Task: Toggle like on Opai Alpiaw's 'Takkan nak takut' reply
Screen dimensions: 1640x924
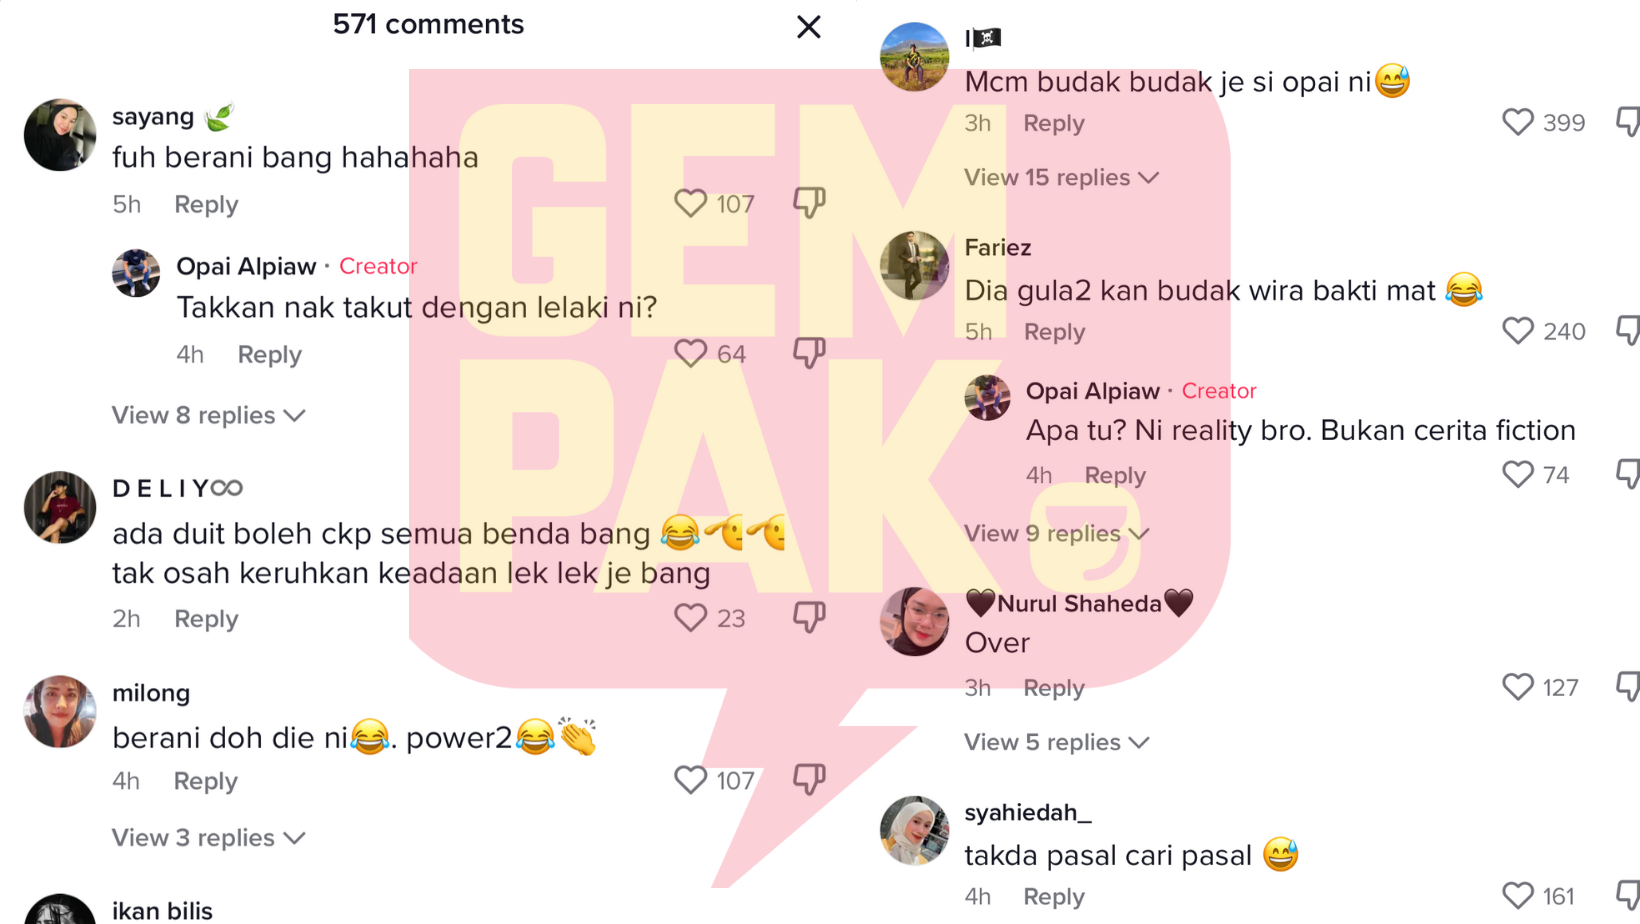Action: pos(690,353)
